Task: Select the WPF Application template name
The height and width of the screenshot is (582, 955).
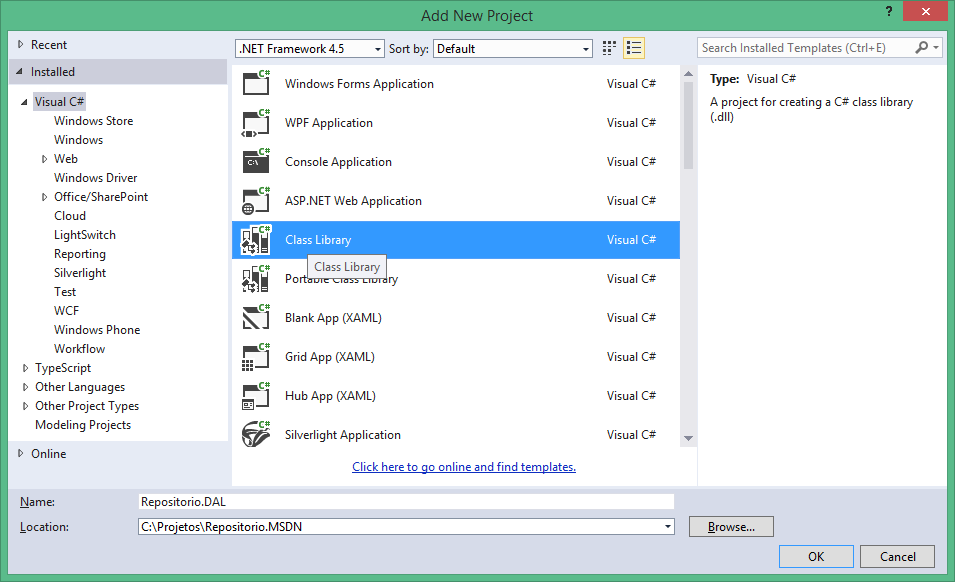Action: point(329,123)
